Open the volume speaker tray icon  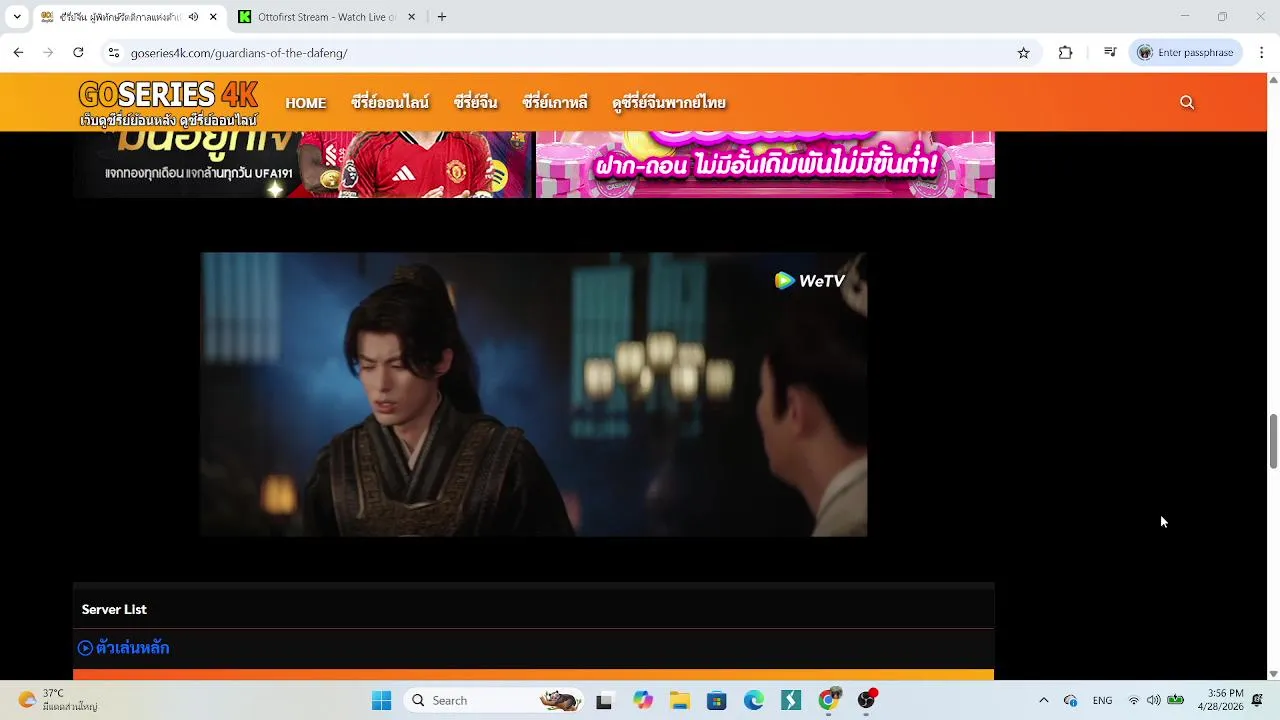tap(1154, 700)
